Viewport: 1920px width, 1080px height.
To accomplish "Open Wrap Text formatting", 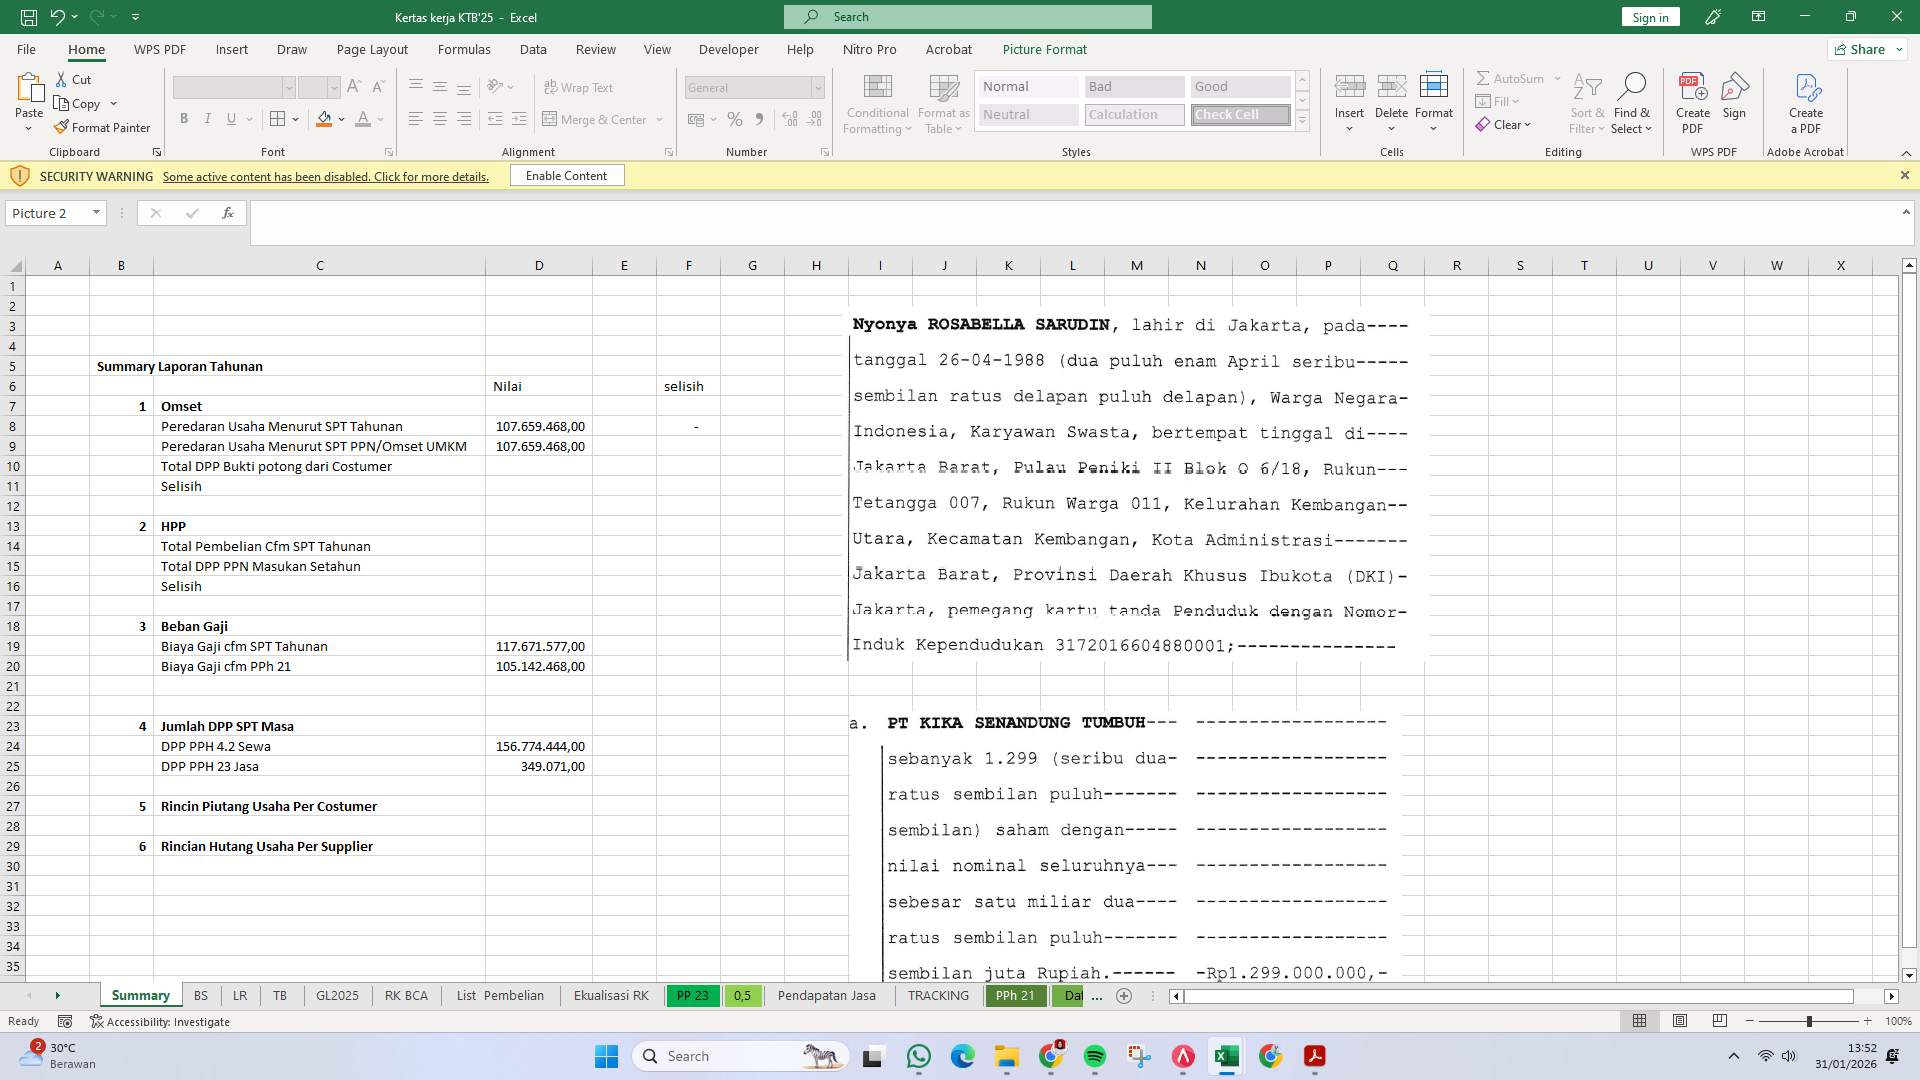I will 580,87.
